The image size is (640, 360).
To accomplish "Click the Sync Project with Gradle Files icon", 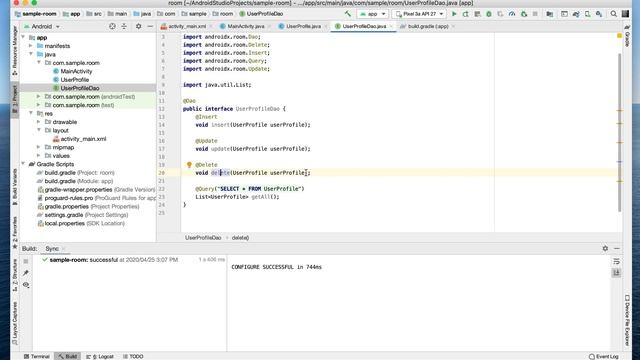I will pos(576,14).
